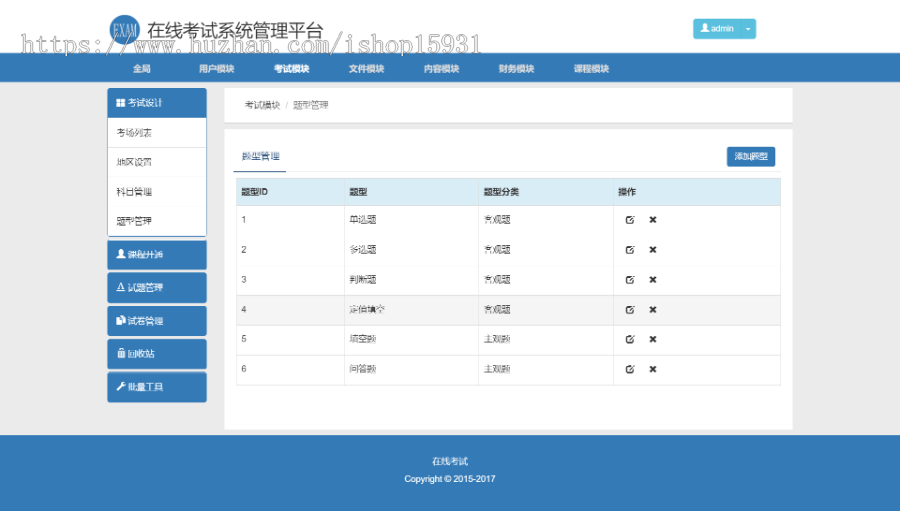Open the 全局 navigation menu

click(x=142, y=68)
